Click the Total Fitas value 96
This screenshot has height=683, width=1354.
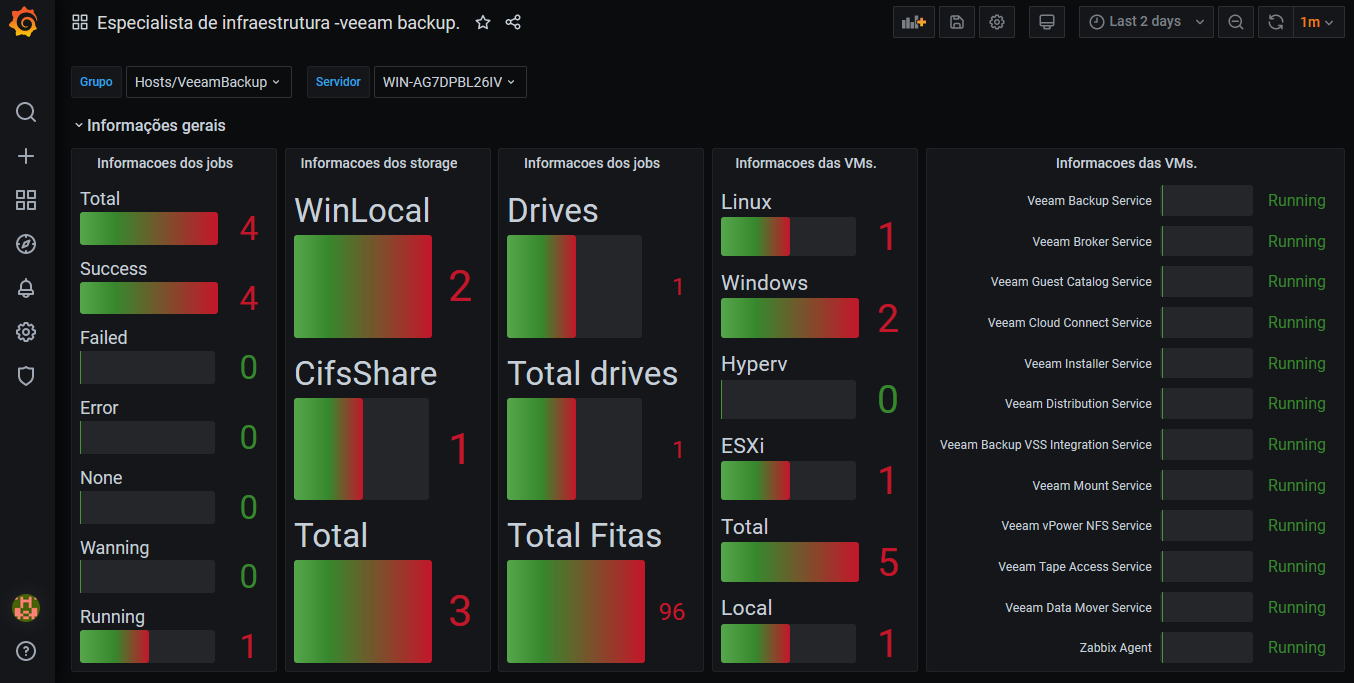tap(673, 612)
